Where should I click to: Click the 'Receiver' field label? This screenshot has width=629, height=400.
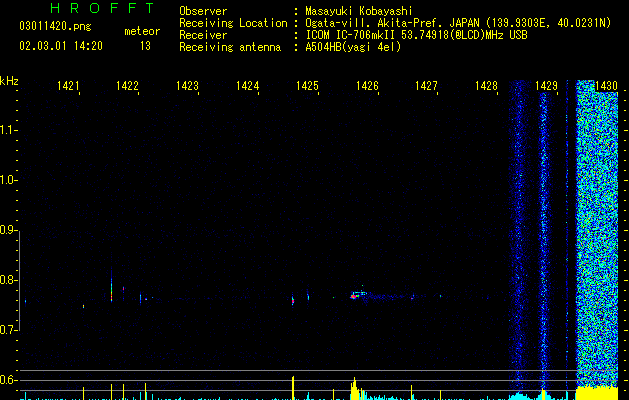pyautogui.click(x=203, y=35)
